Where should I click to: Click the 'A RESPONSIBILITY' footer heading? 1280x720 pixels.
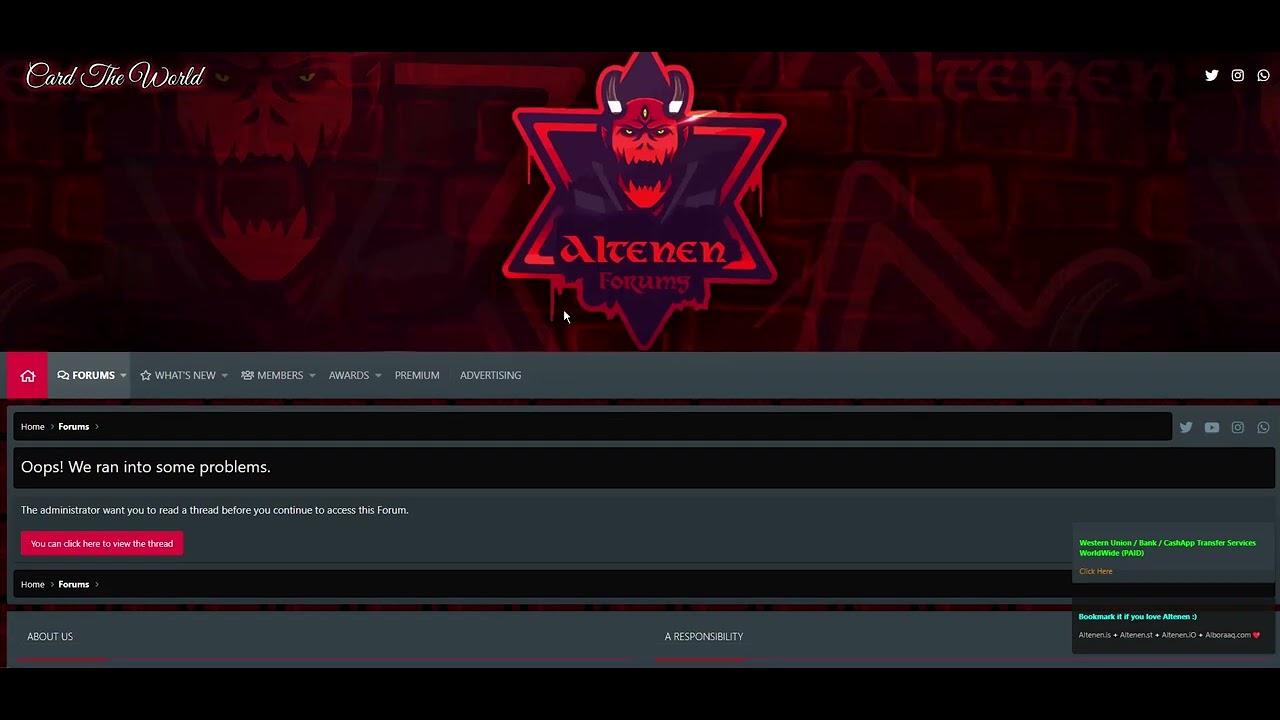[704, 637]
